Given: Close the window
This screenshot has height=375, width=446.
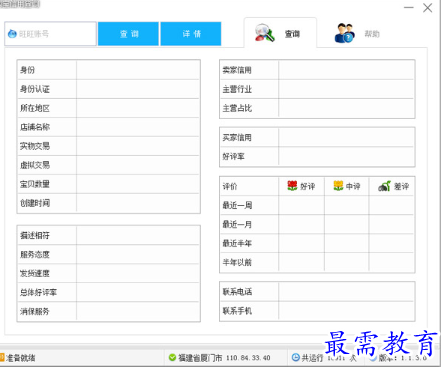Looking at the screenshot, I should 427,8.
